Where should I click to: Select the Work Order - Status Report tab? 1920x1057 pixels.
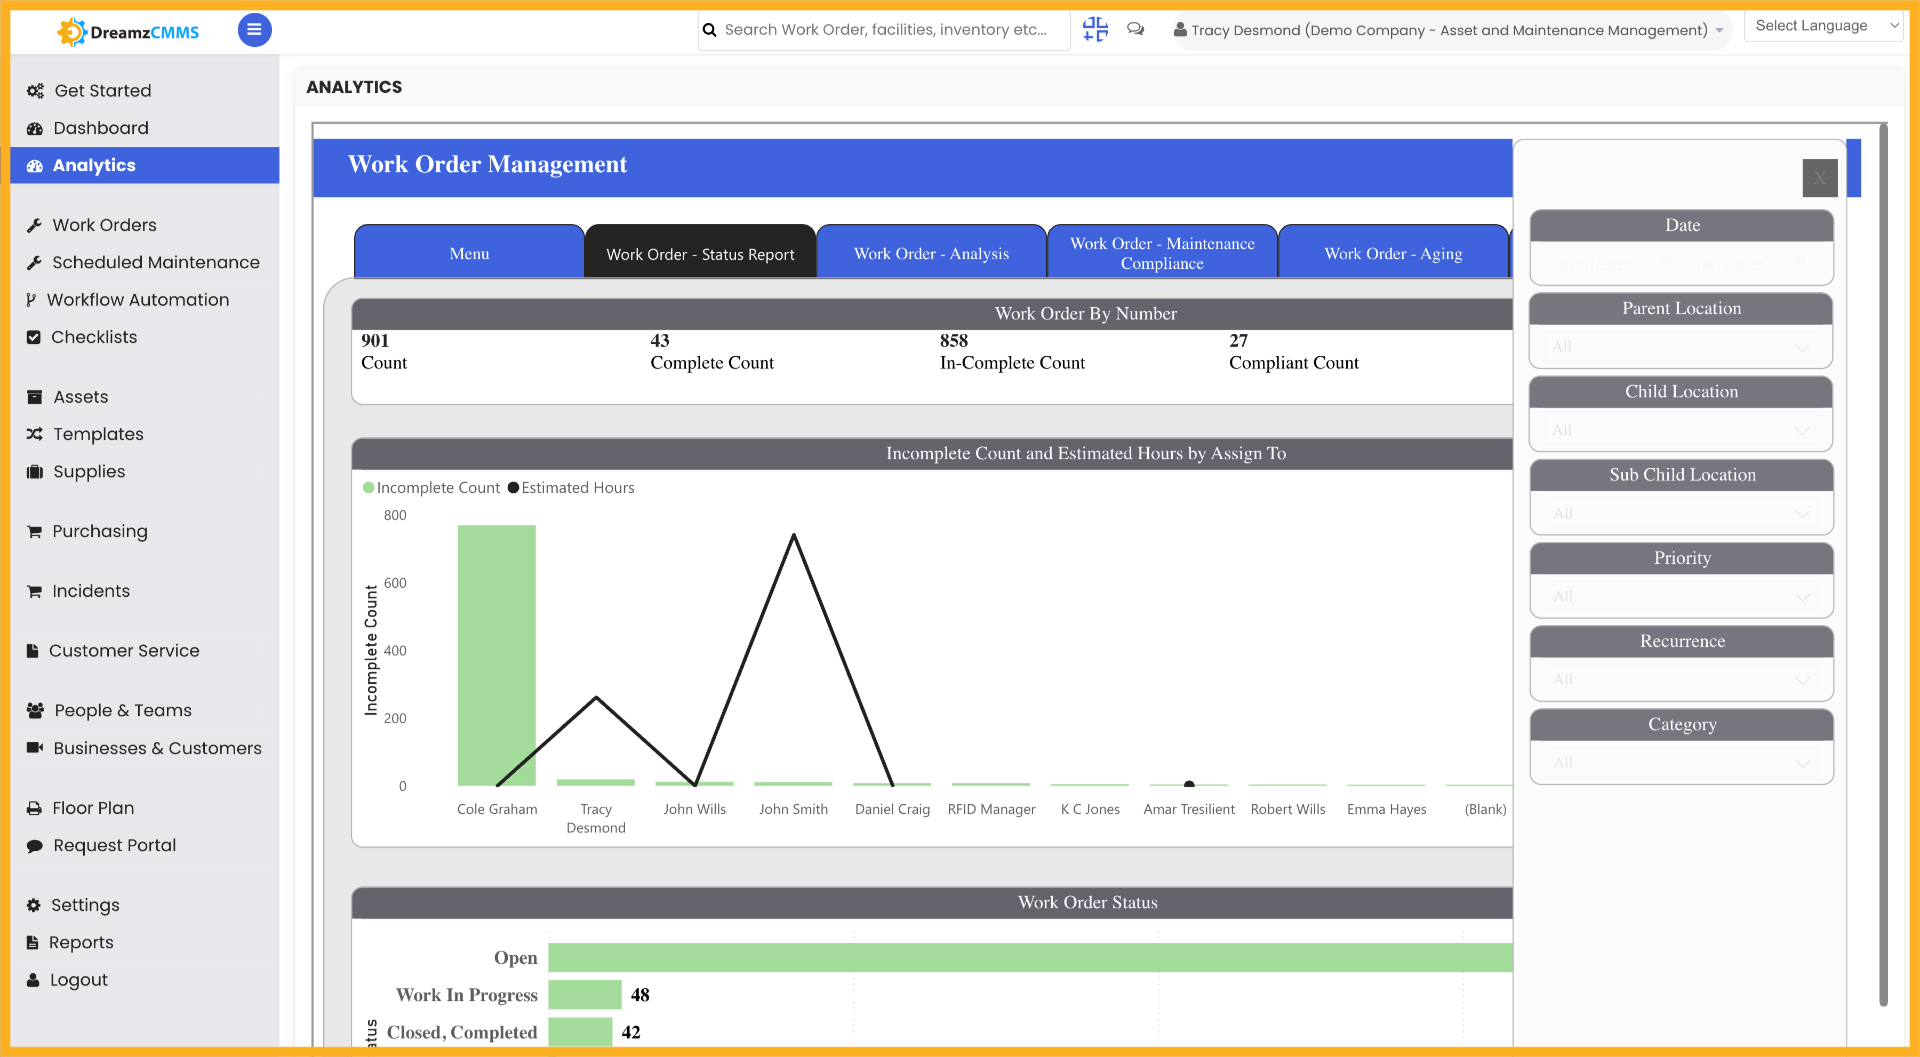pyautogui.click(x=700, y=253)
